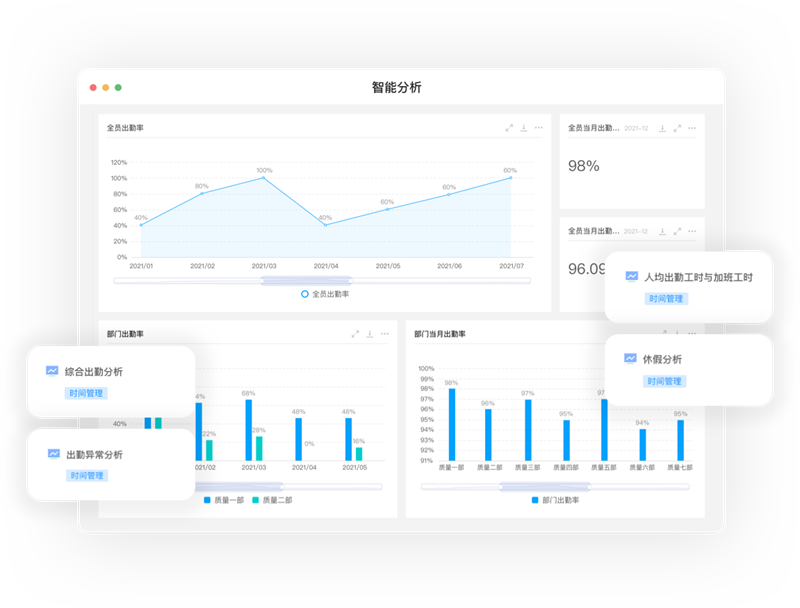Expand the 全员出勤率 chart to fullscreen
The height and width of the screenshot is (608, 800).
tap(509, 128)
